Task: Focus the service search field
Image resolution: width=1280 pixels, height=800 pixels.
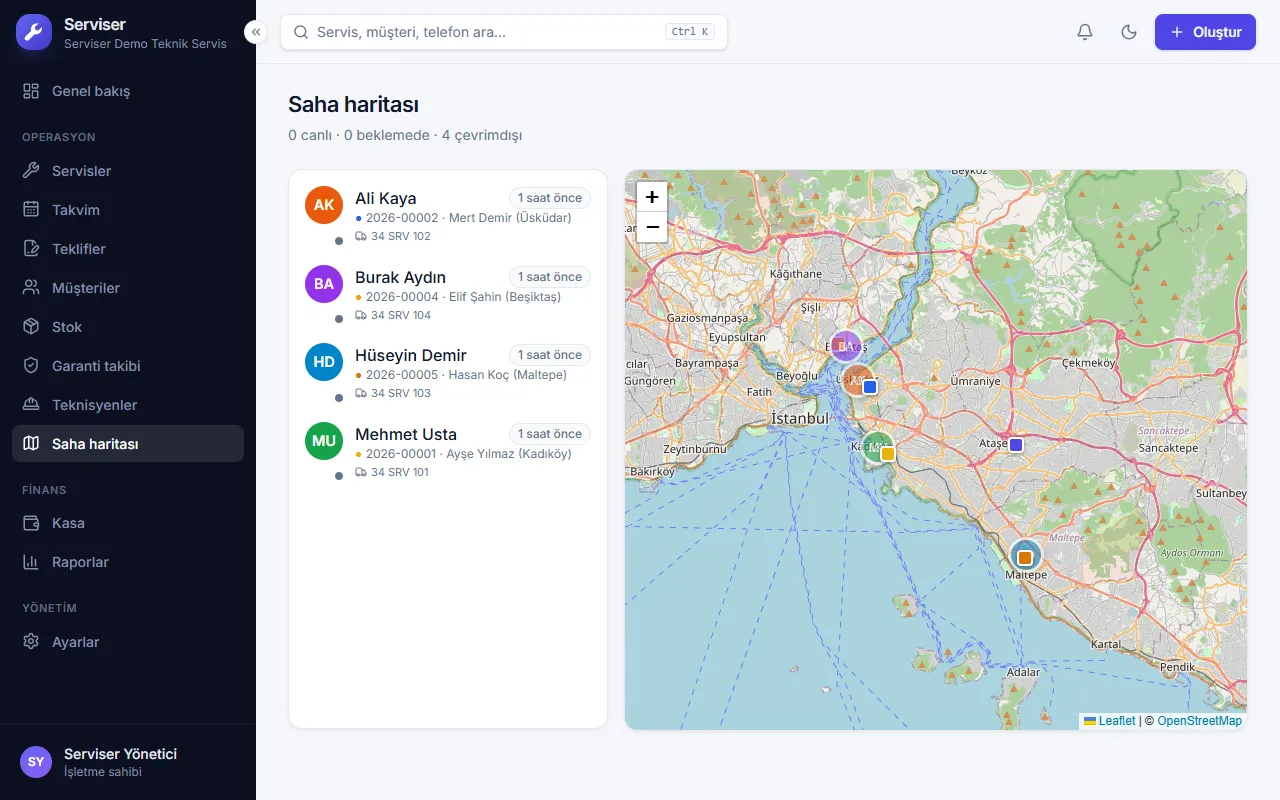Action: tap(504, 32)
